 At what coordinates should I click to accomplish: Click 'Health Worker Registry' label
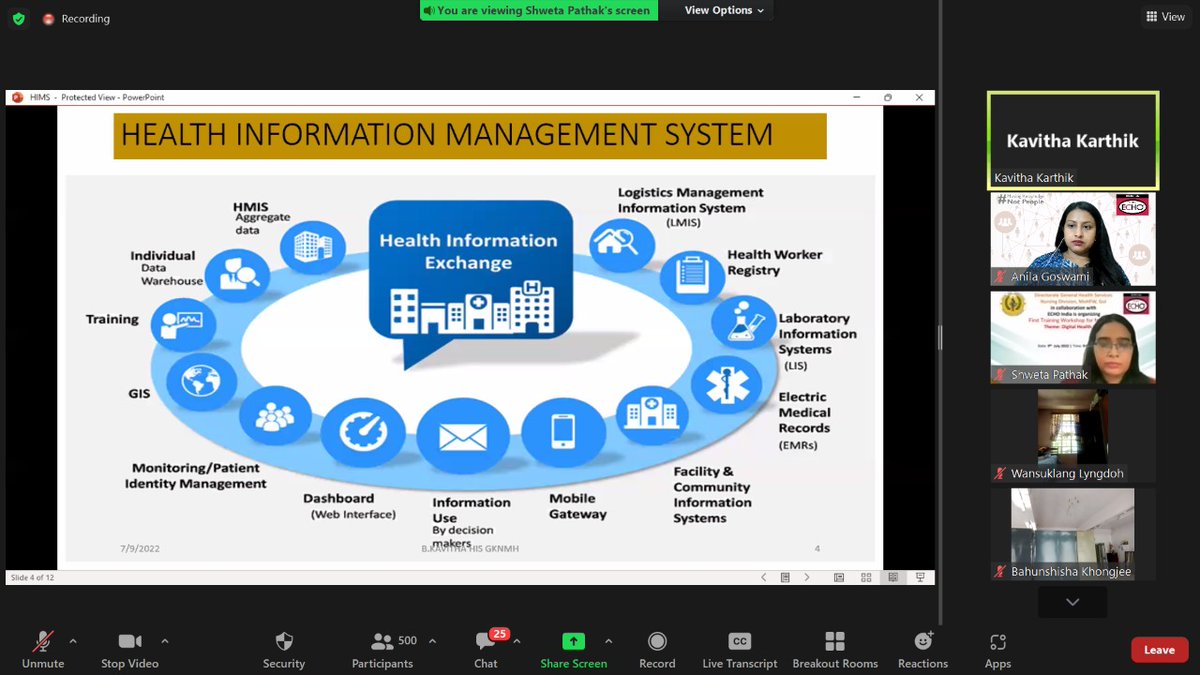pyautogui.click(x=775, y=262)
